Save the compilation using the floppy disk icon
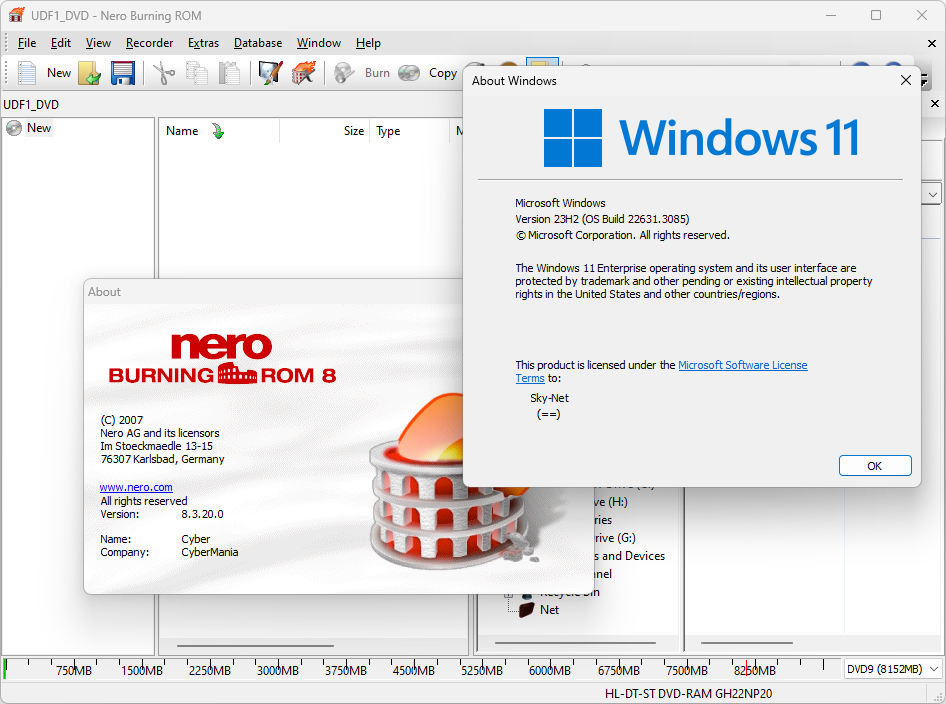The width and height of the screenshot is (946, 704). click(122, 73)
